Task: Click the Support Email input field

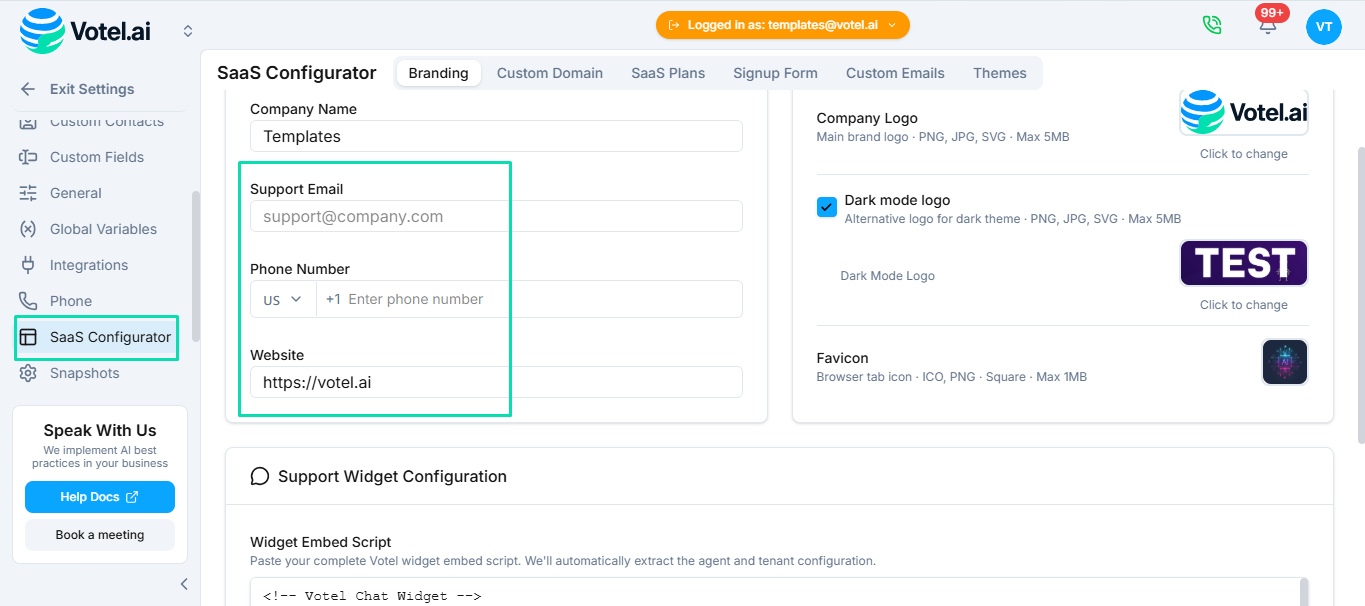Action: pos(496,216)
